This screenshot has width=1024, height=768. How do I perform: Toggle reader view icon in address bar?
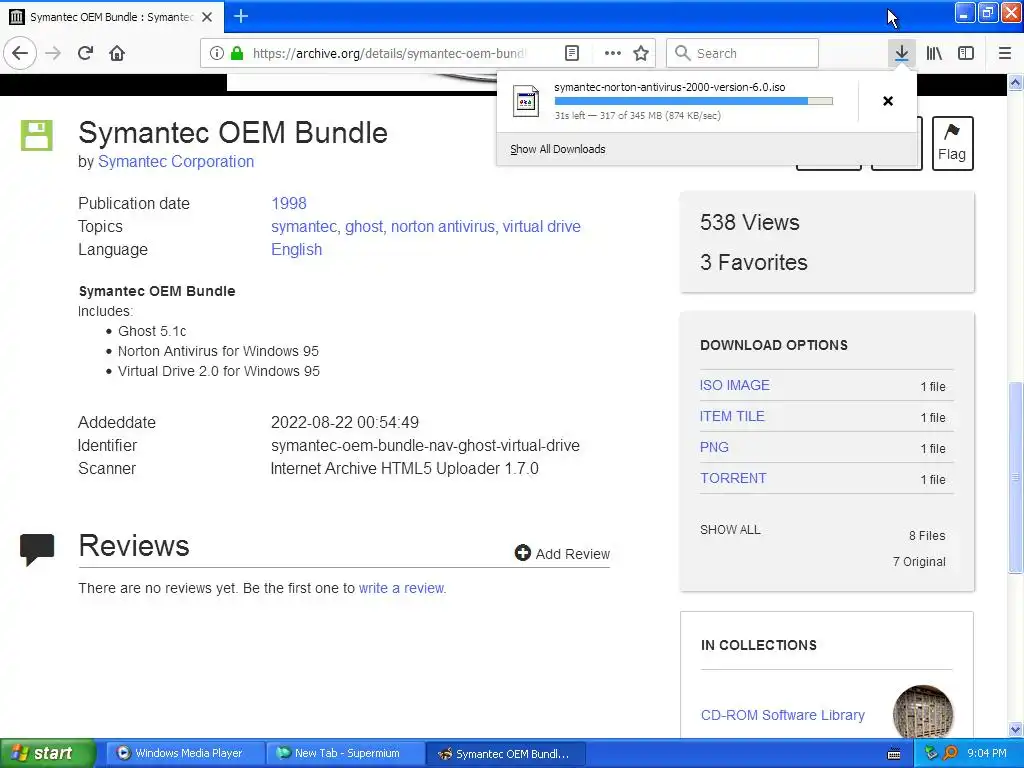pyautogui.click(x=571, y=53)
